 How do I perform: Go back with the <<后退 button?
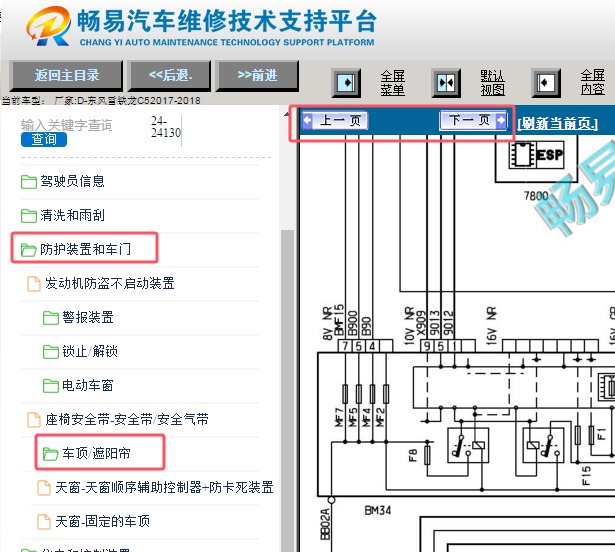tap(169, 75)
